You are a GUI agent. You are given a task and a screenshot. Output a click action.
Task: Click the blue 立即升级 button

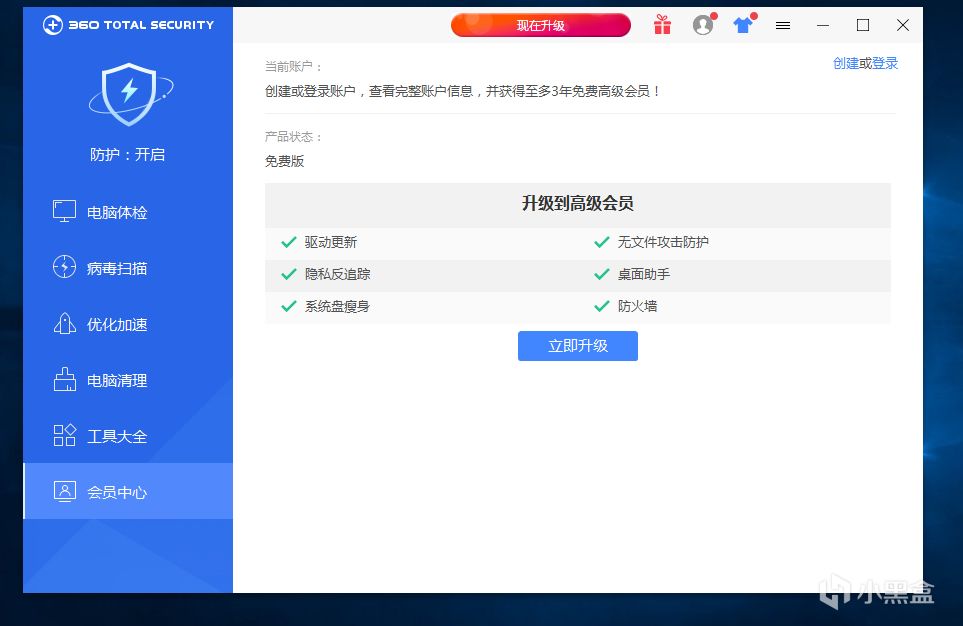click(578, 346)
